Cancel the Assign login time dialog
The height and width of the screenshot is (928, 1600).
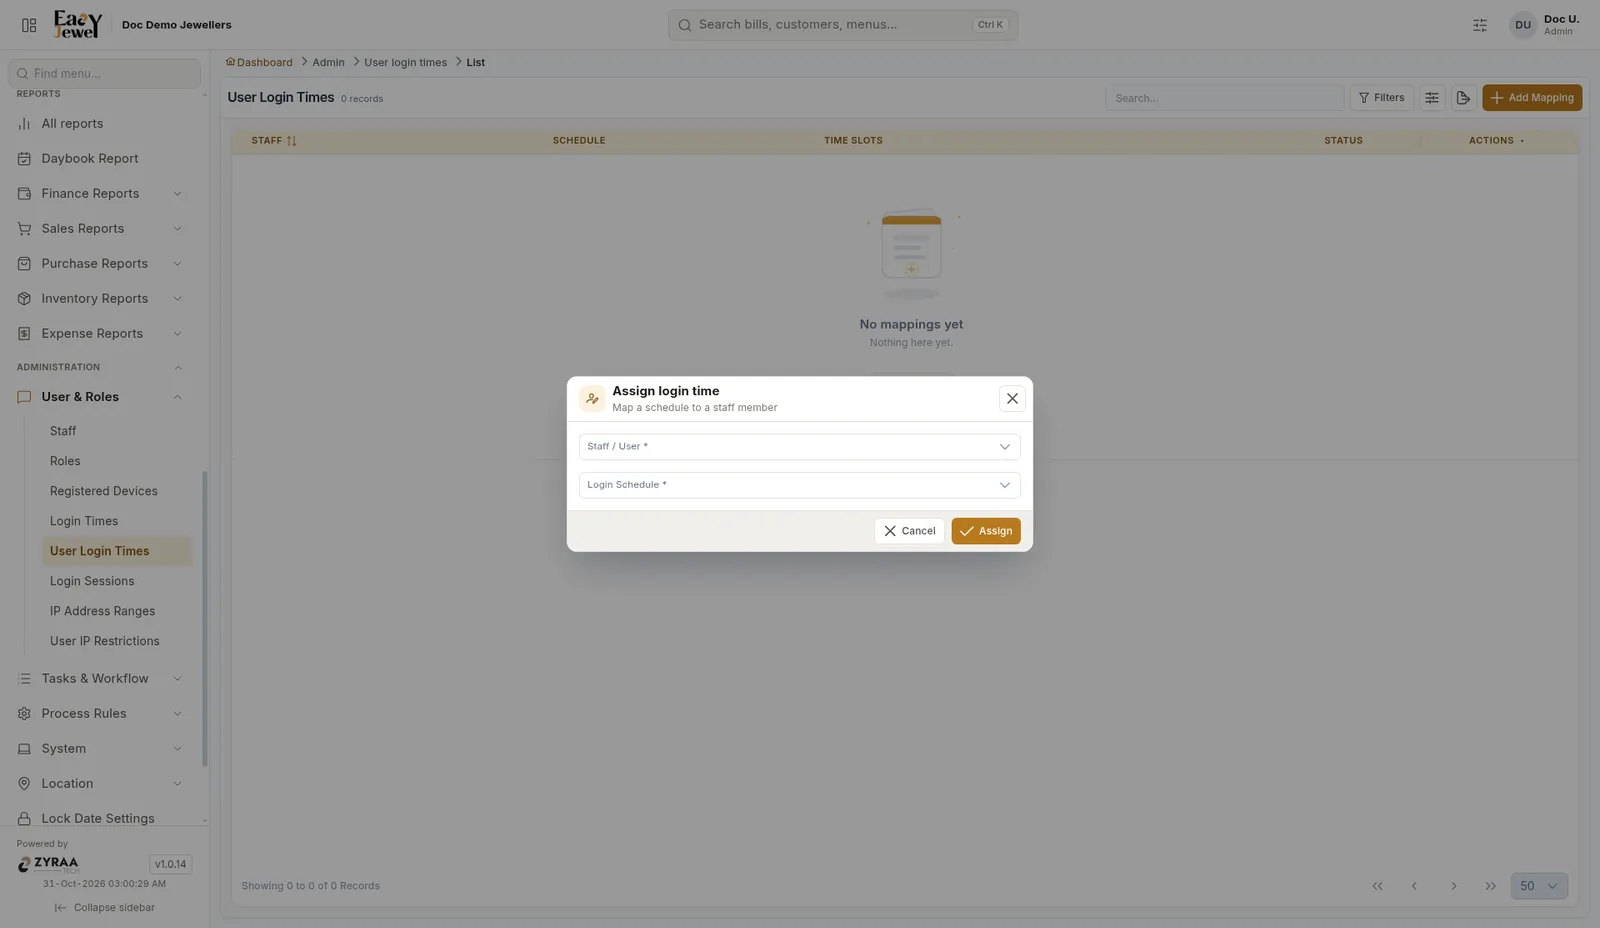tap(909, 531)
